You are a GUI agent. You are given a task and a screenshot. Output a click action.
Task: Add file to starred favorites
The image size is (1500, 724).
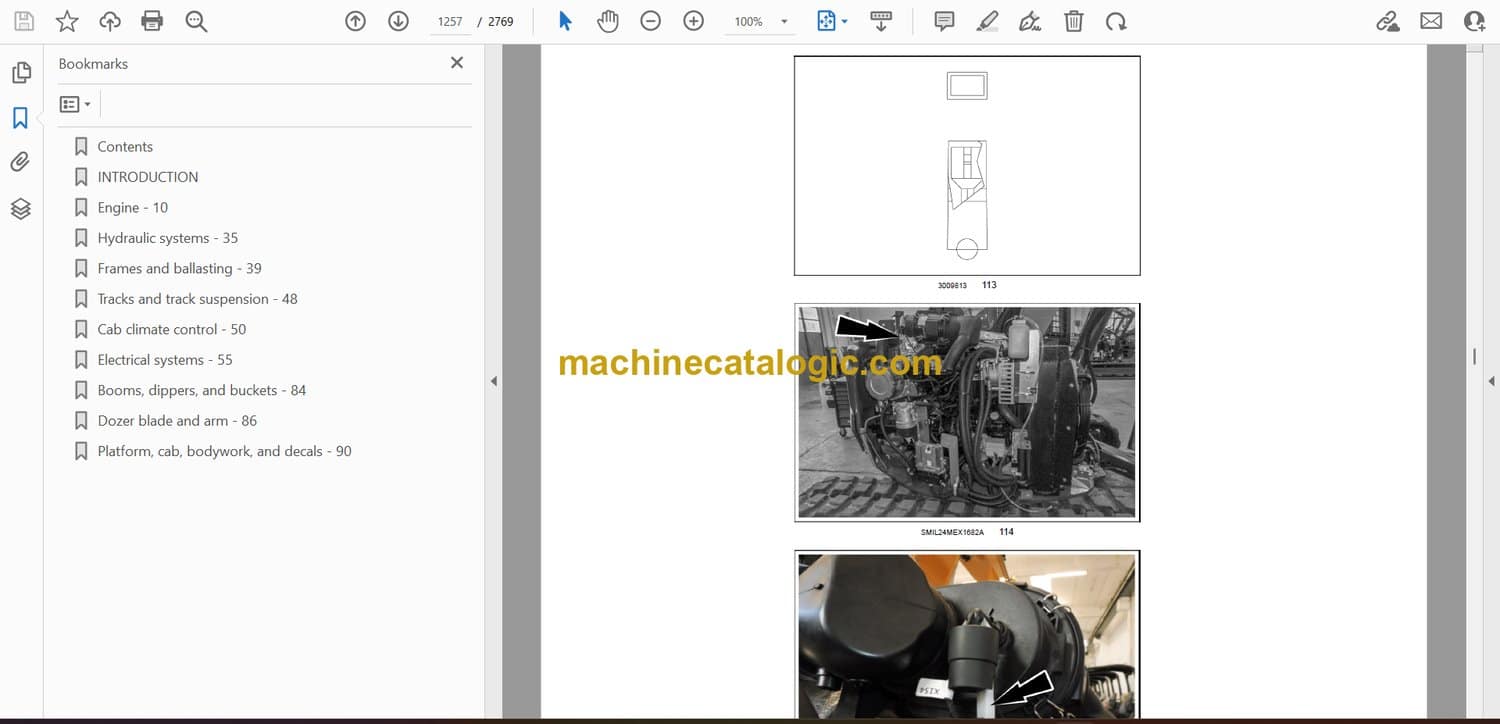(x=67, y=21)
